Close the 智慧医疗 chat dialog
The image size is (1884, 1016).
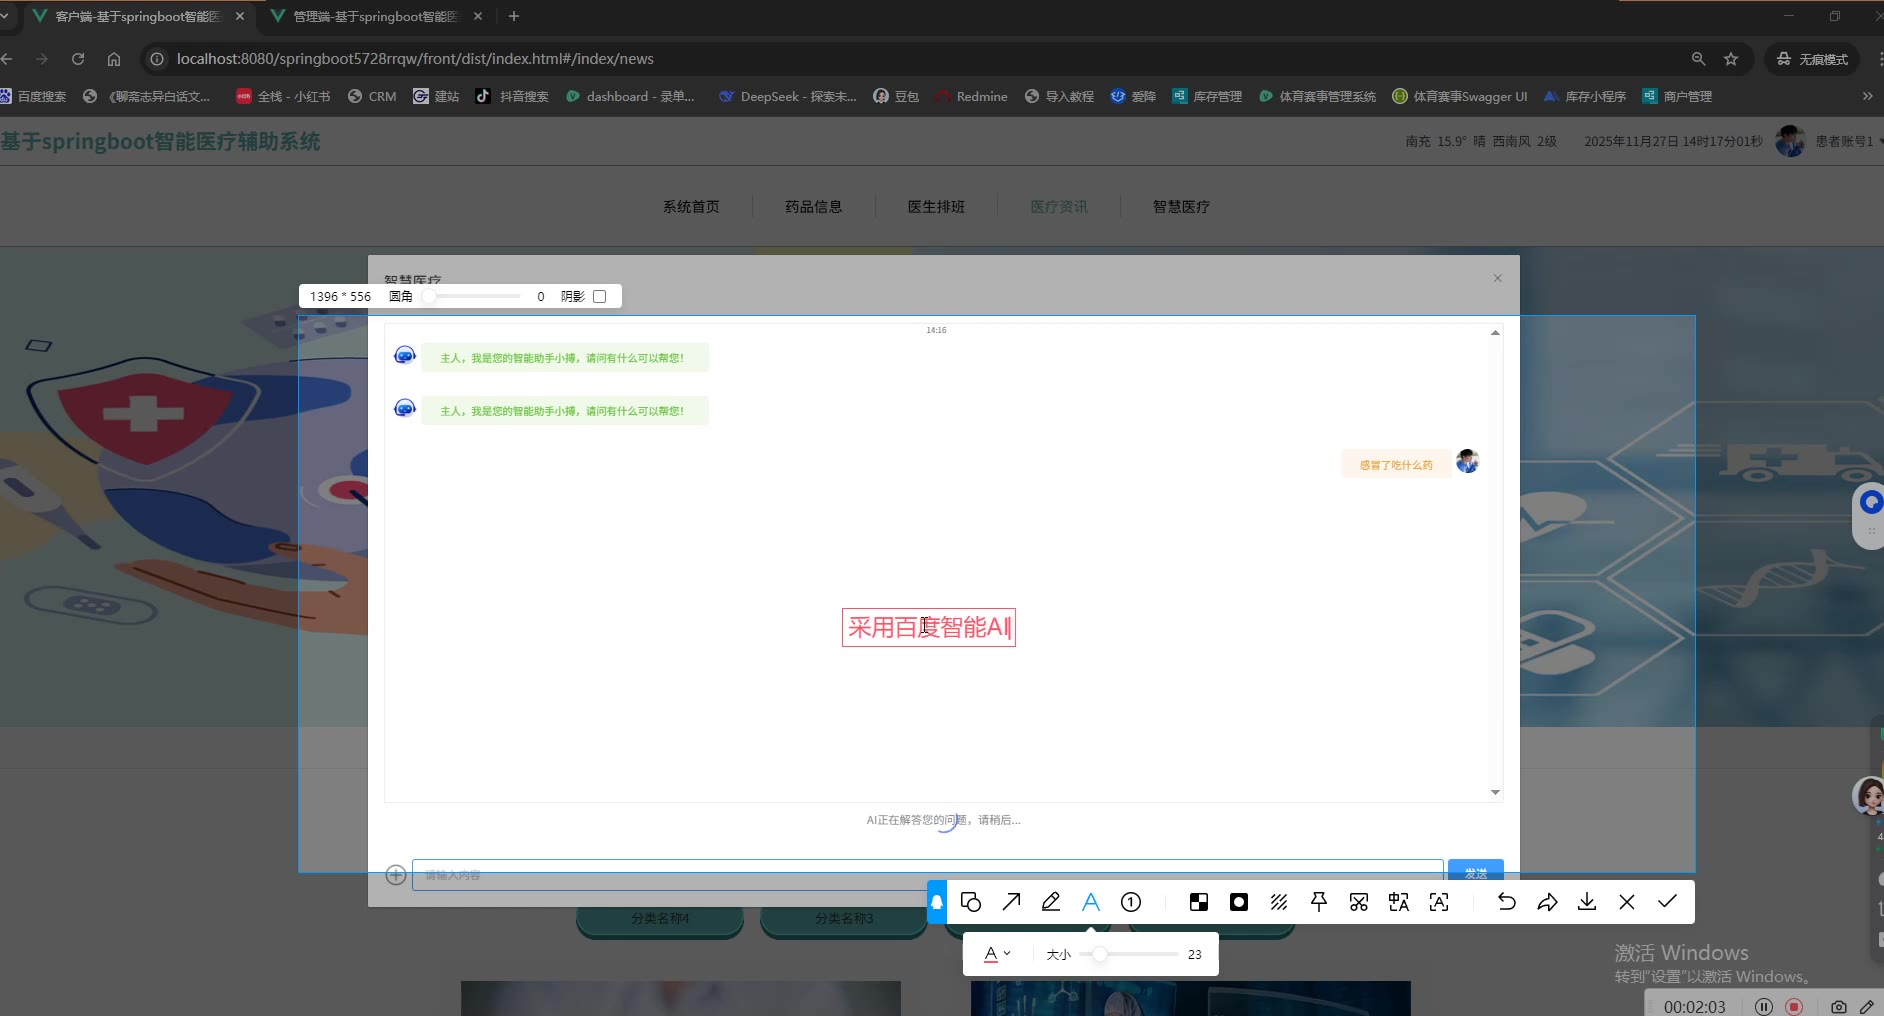coord(1498,278)
